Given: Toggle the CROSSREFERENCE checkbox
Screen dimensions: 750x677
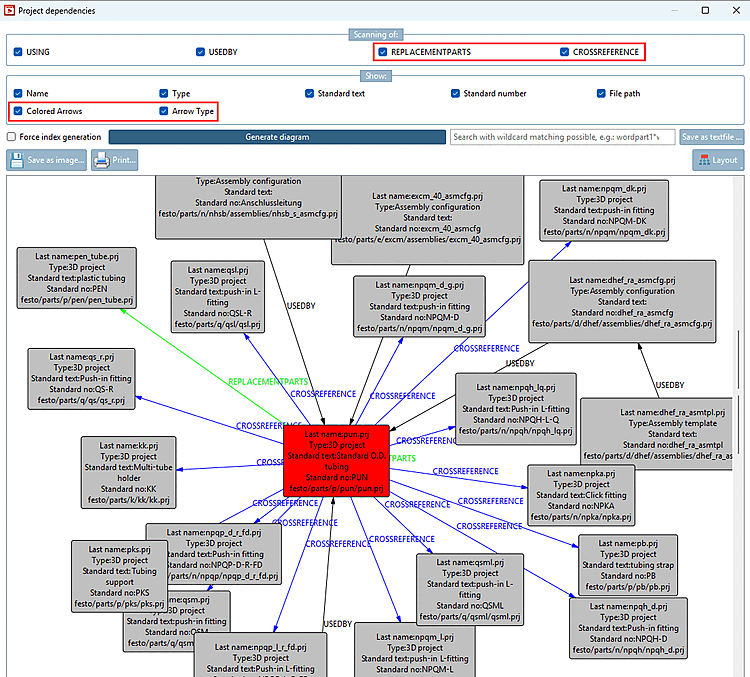Looking at the screenshot, I should pos(564,52).
